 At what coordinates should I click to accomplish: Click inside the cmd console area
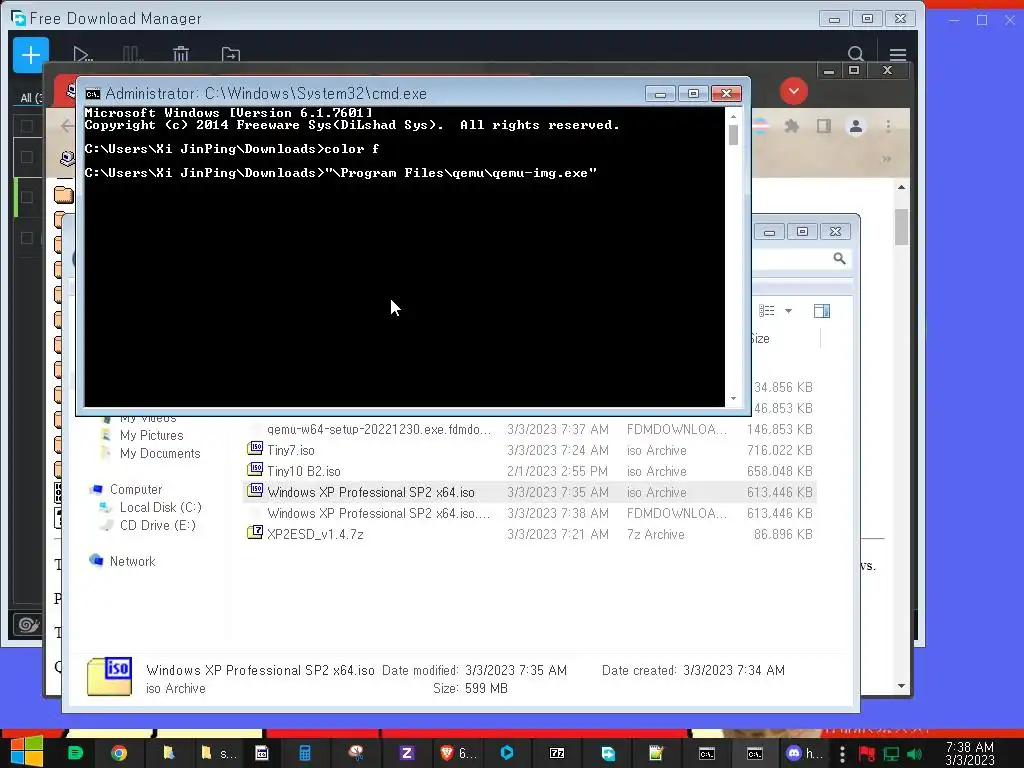pyautogui.click(x=404, y=256)
